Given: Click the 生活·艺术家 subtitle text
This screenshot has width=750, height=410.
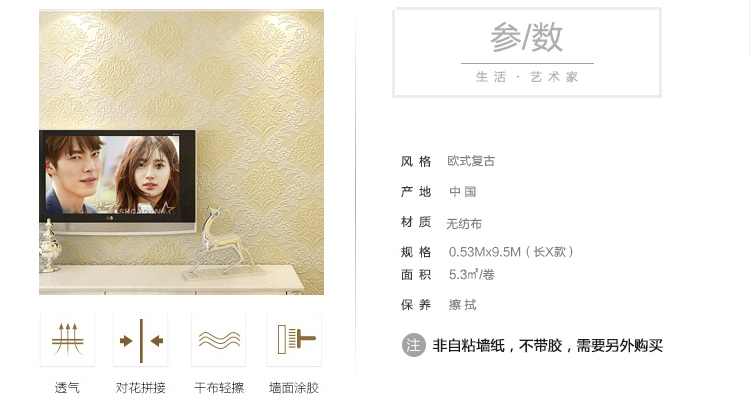Looking at the screenshot, I should (x=527, y=77).
